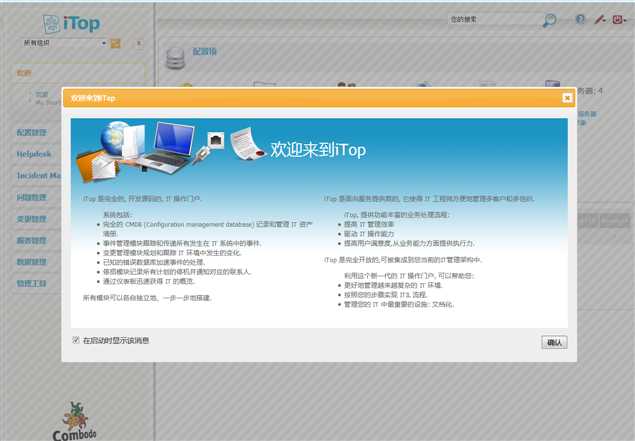Open the 所有组织 organization dropdown
The width and height of the screenshot is (635, 441).
pos(64,43)
